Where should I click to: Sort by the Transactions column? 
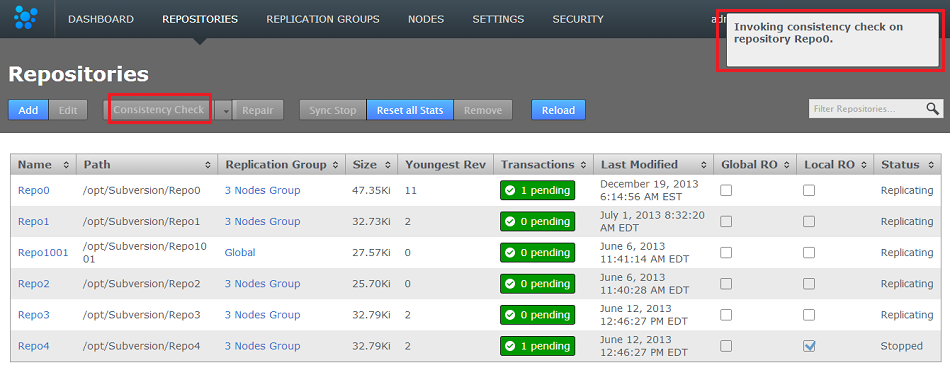(543, 165)
